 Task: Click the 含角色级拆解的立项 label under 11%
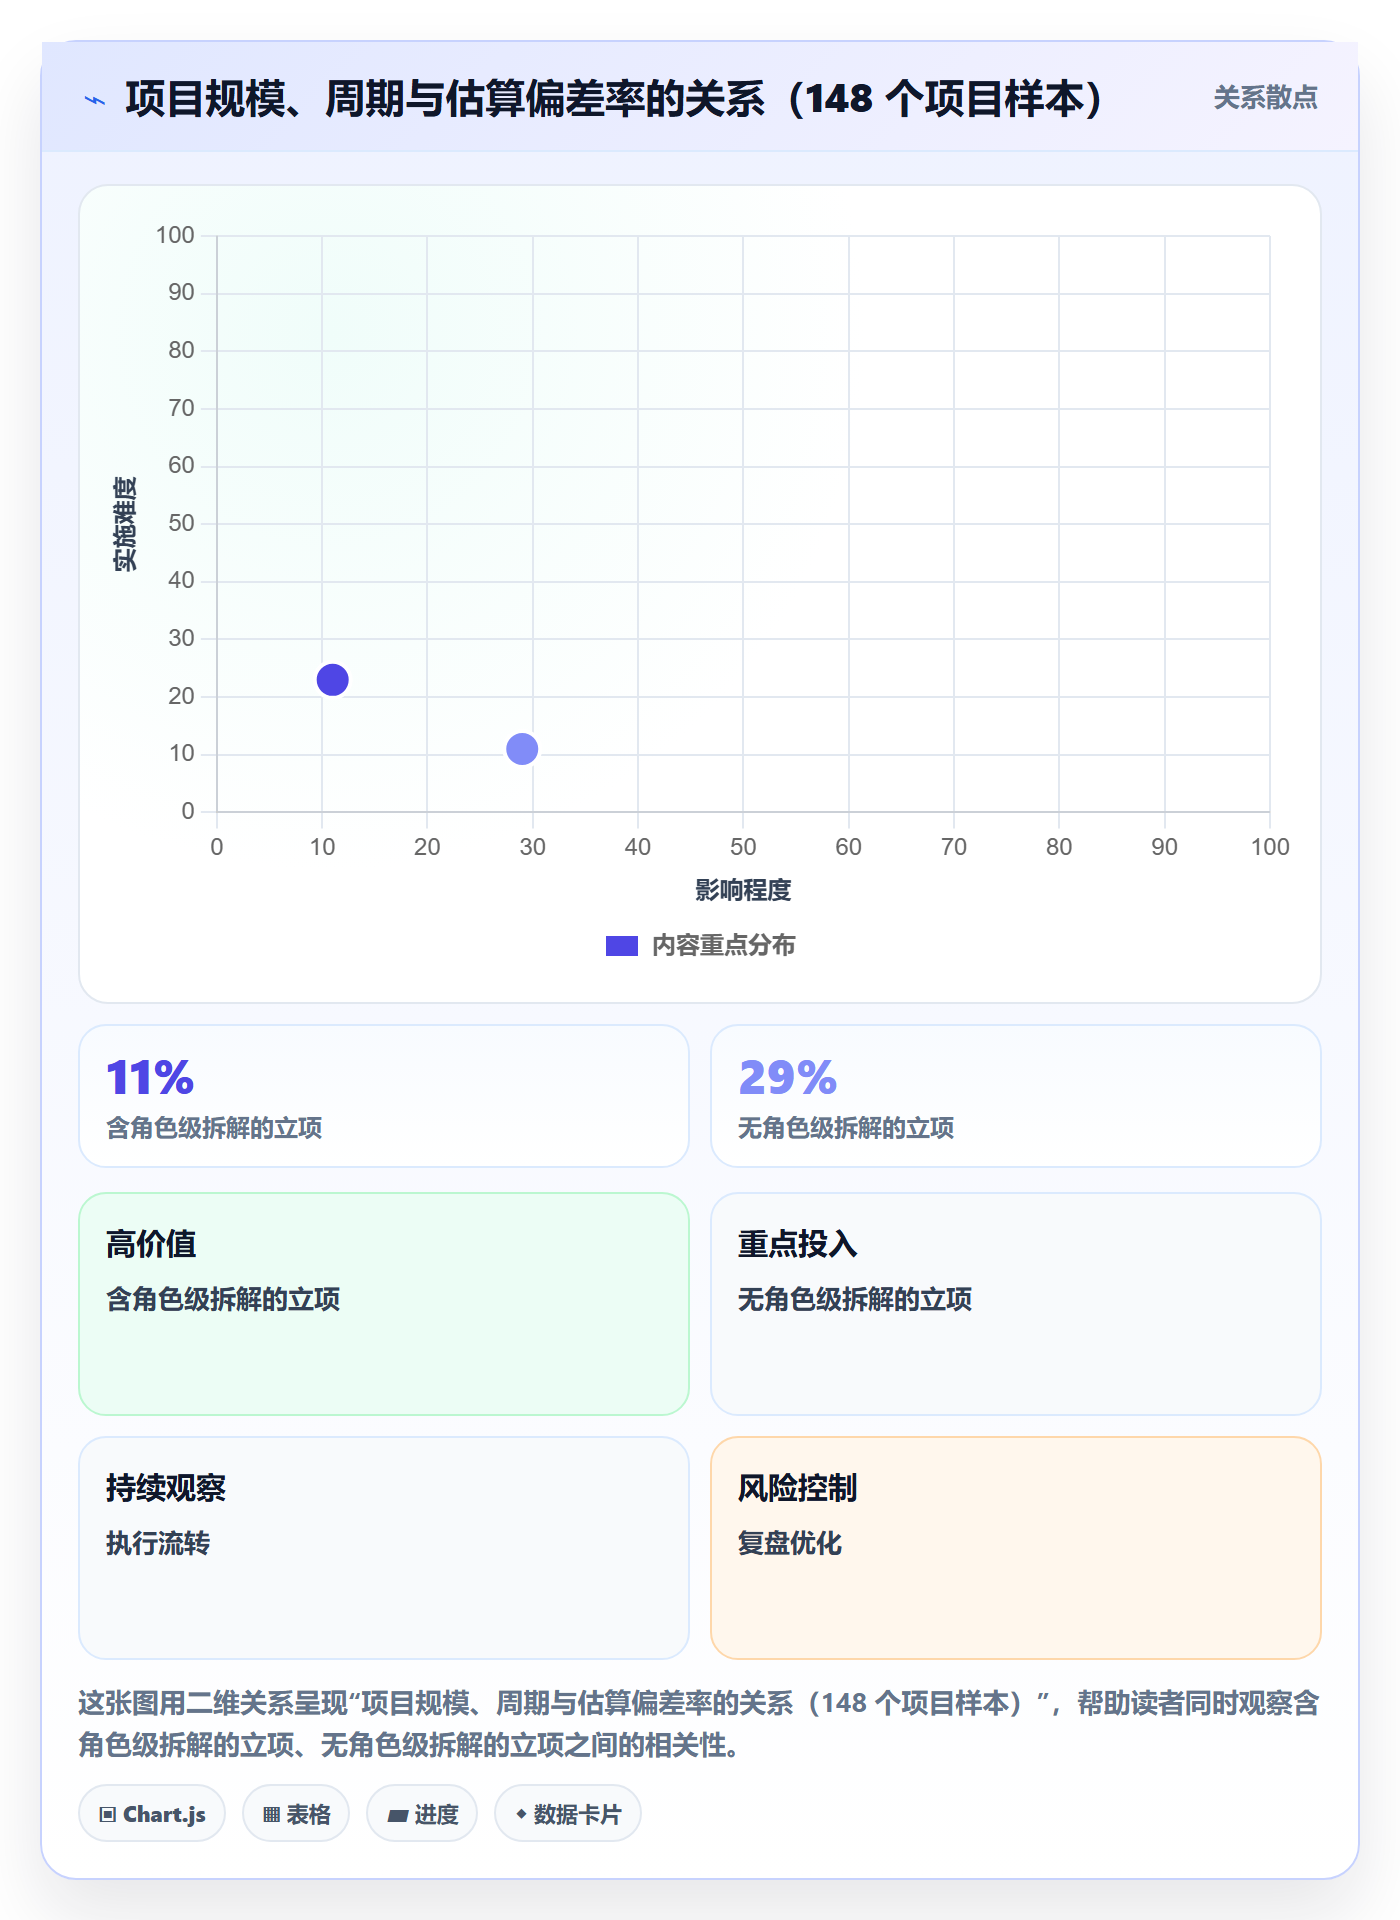coord(214,1128)
